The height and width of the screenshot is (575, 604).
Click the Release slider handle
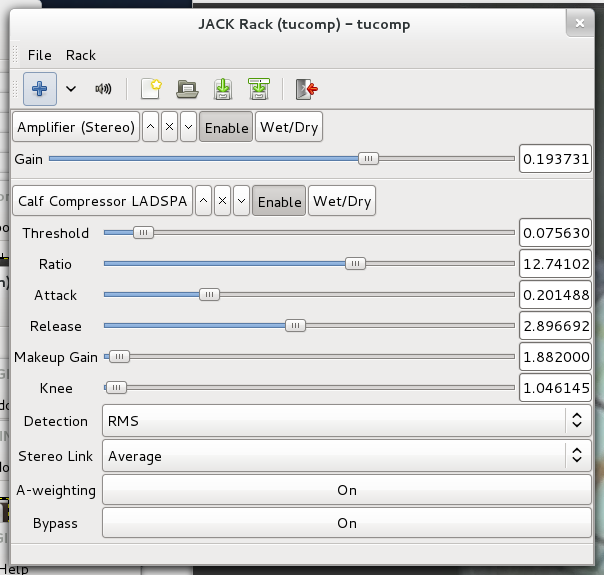295,325
